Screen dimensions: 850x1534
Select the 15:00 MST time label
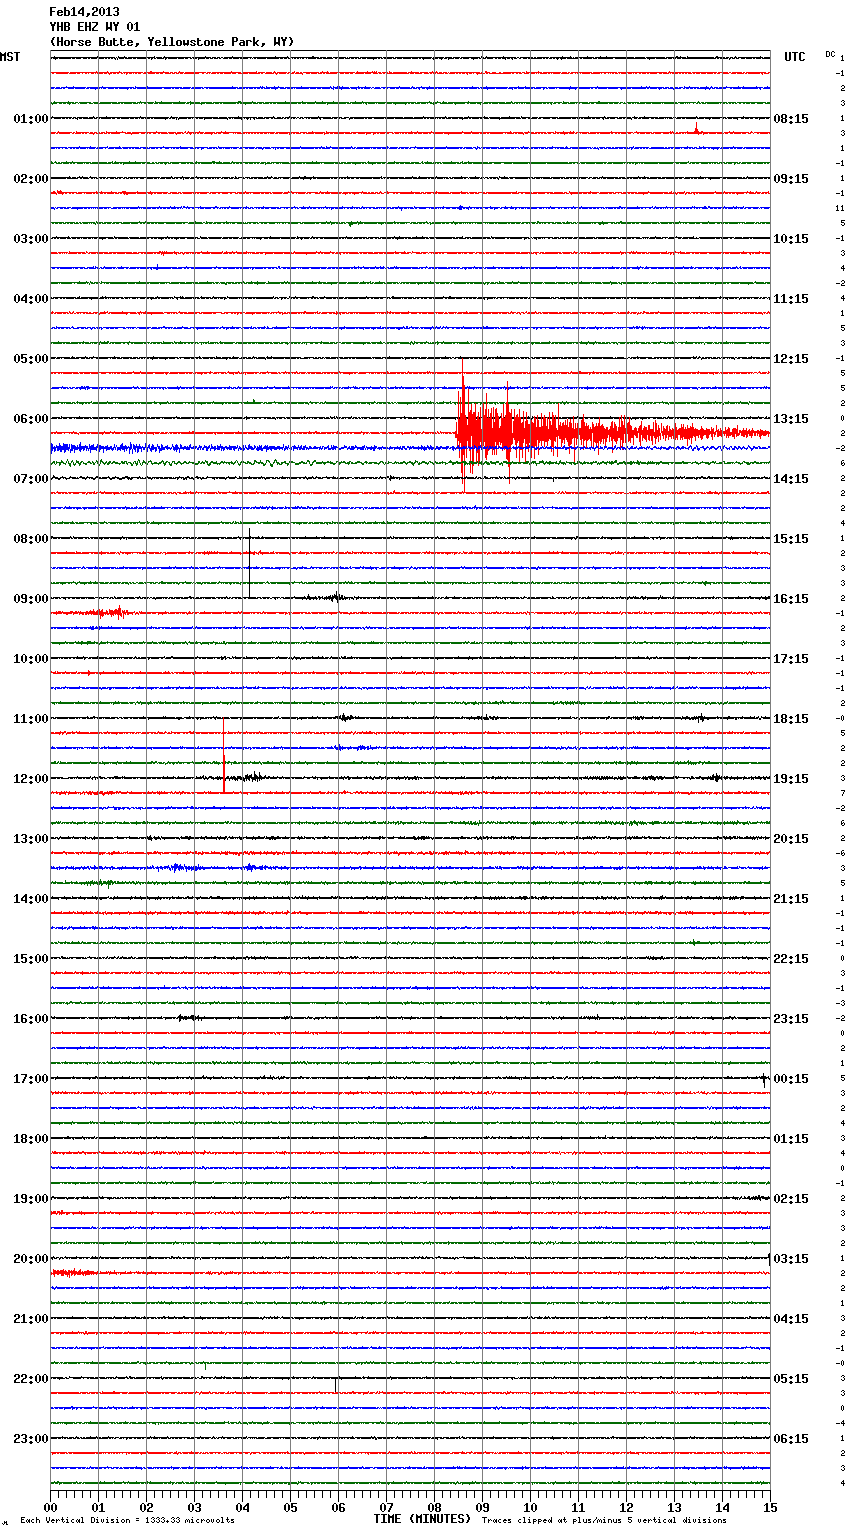tap(30, 959)
